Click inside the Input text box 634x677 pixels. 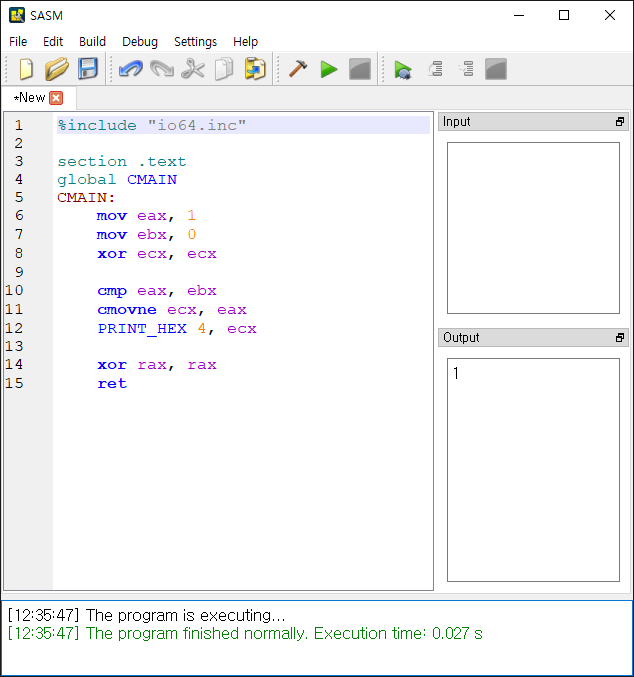coord(533,228)
